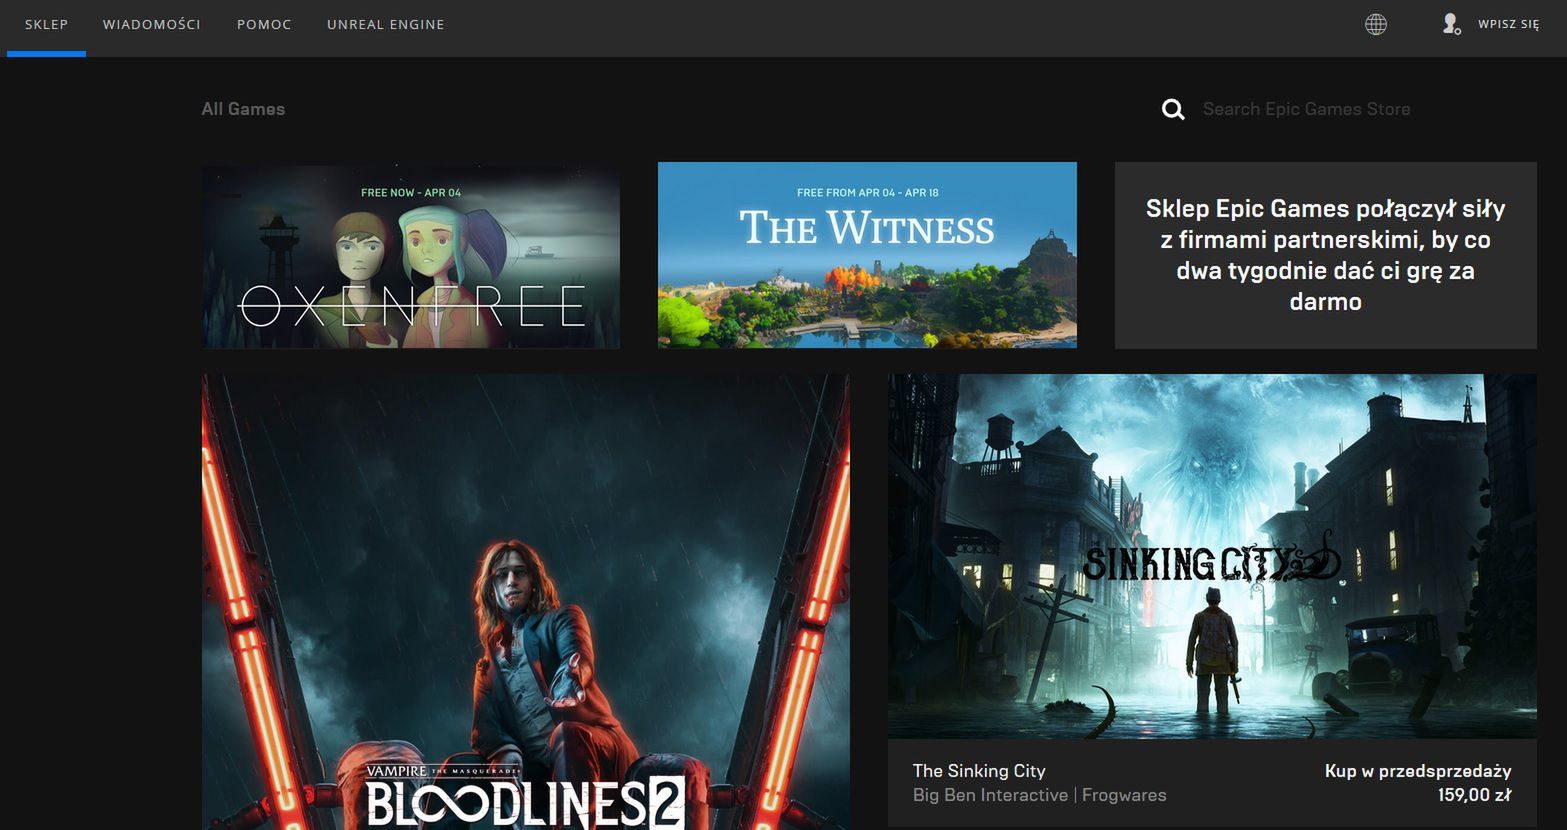Open the SKLEP tab
The width and height of the screenshot is (1567, 830).
tap(46, 25)
